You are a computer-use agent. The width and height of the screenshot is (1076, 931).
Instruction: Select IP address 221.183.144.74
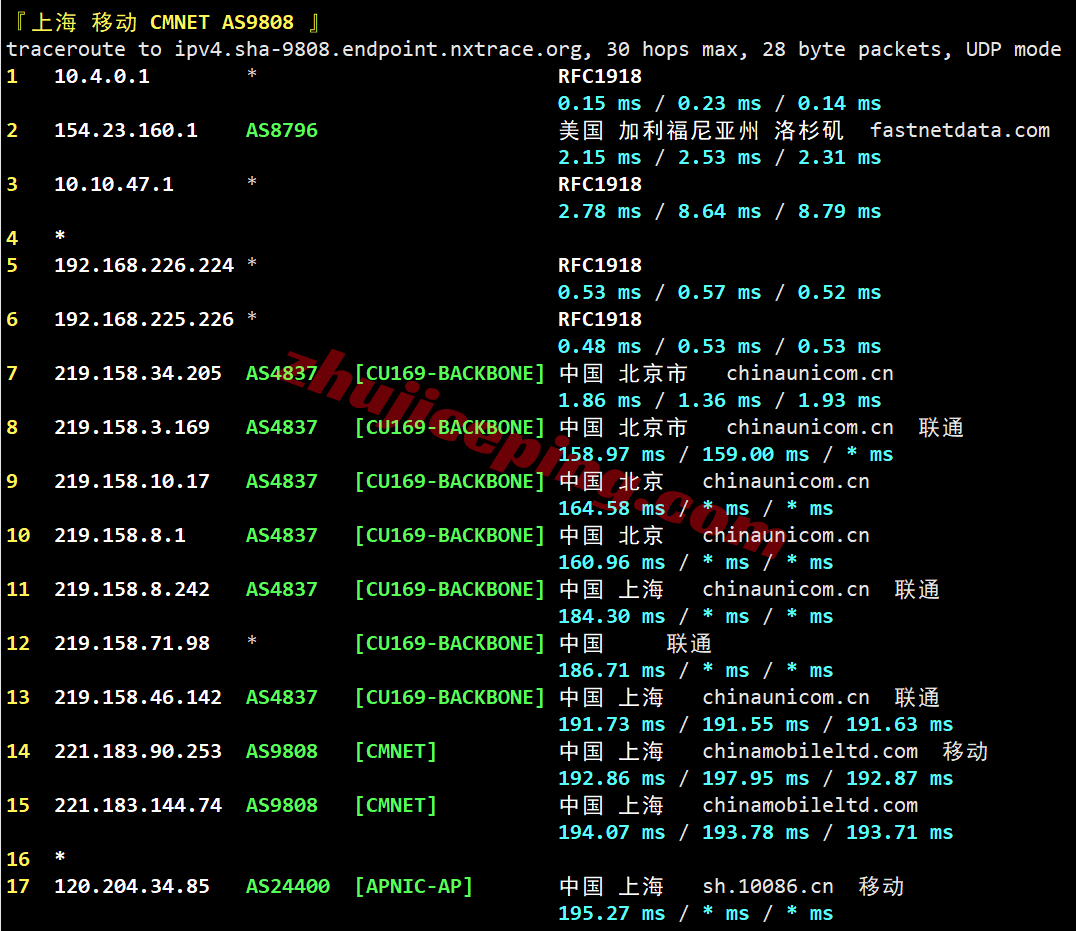[x=138, y=805]
